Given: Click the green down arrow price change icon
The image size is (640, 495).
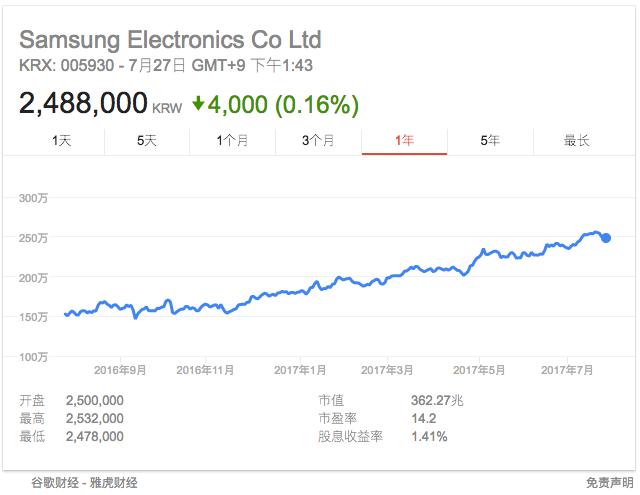Looking at the screenshot, I should click(198, 104).
